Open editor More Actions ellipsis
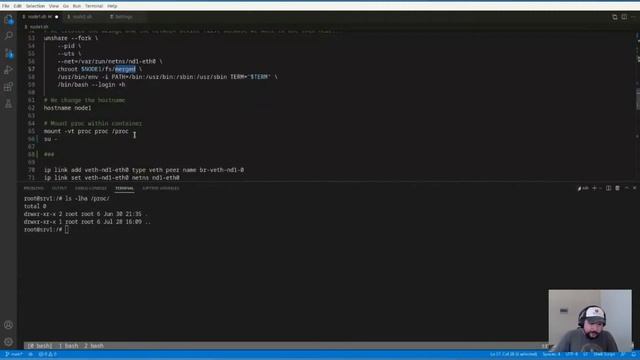 pyautogui.click(x=633, y=17)
